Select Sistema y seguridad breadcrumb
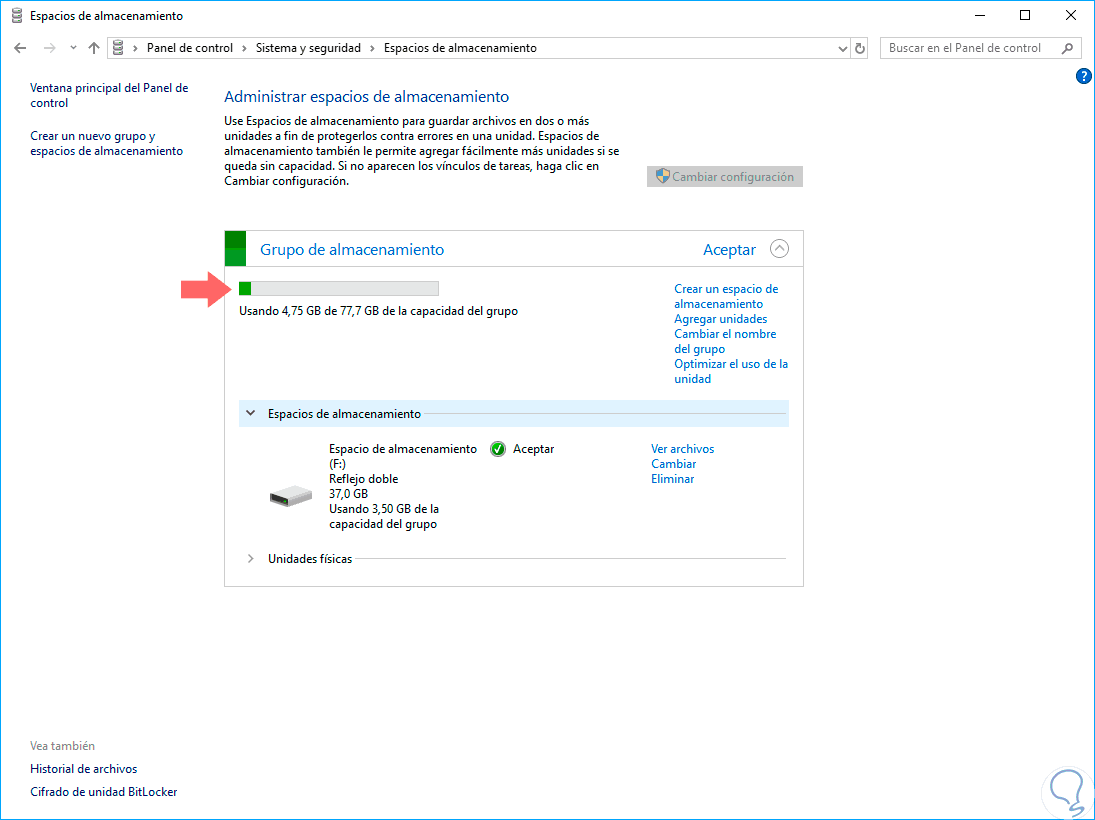This screenshot has width=1095, height=820. (x=309, y=48)
